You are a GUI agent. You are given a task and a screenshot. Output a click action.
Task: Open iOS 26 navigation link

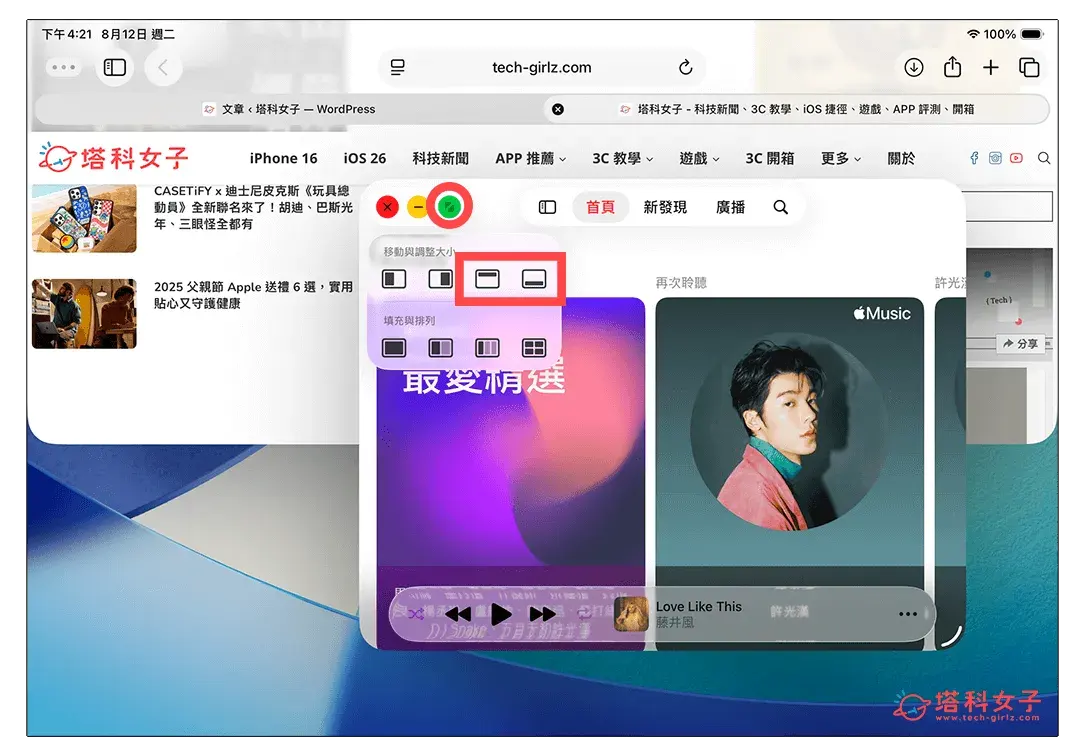364,158
